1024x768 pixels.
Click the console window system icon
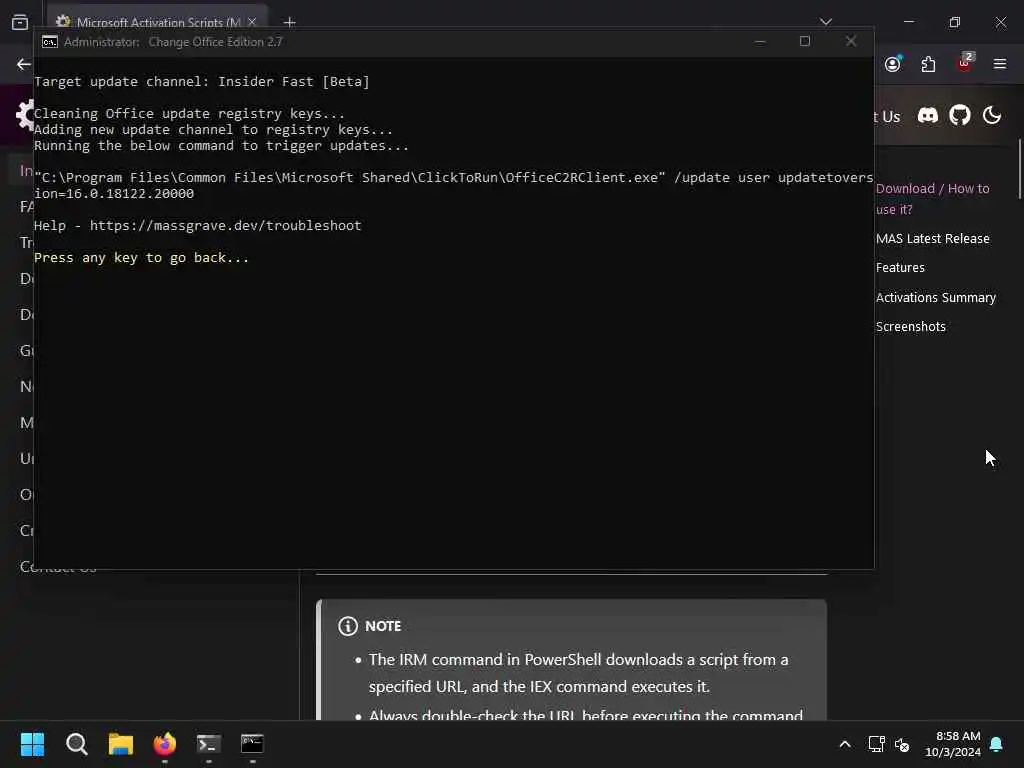point(50,42)
